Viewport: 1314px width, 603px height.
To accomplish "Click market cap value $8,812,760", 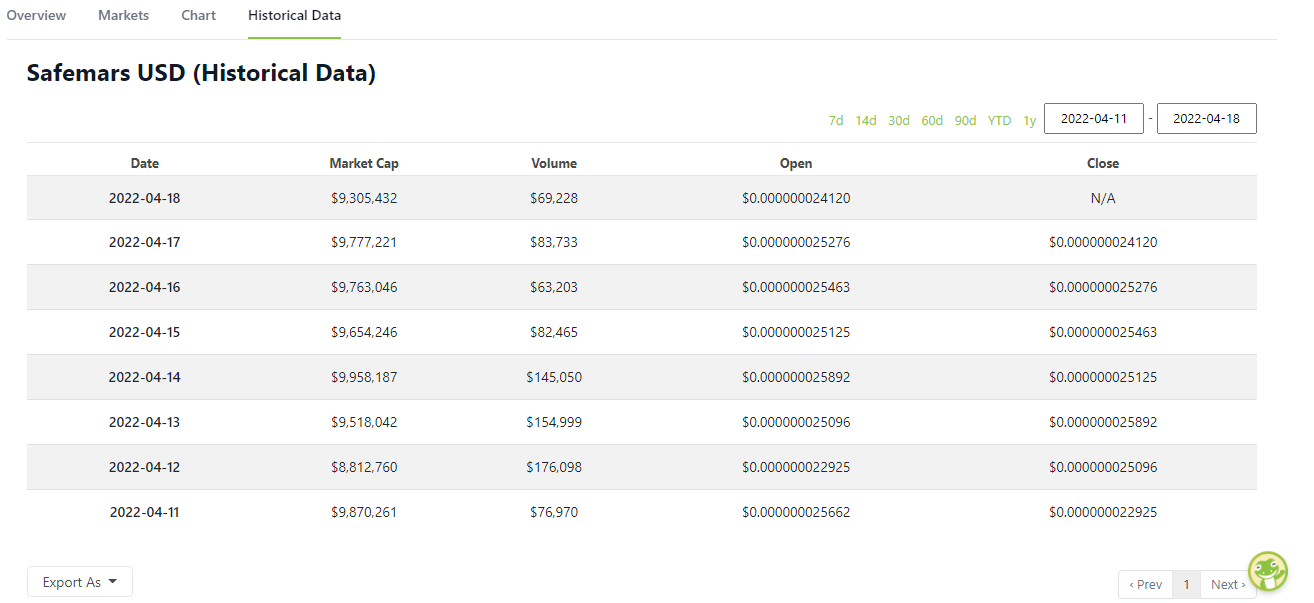I will 364,467.
